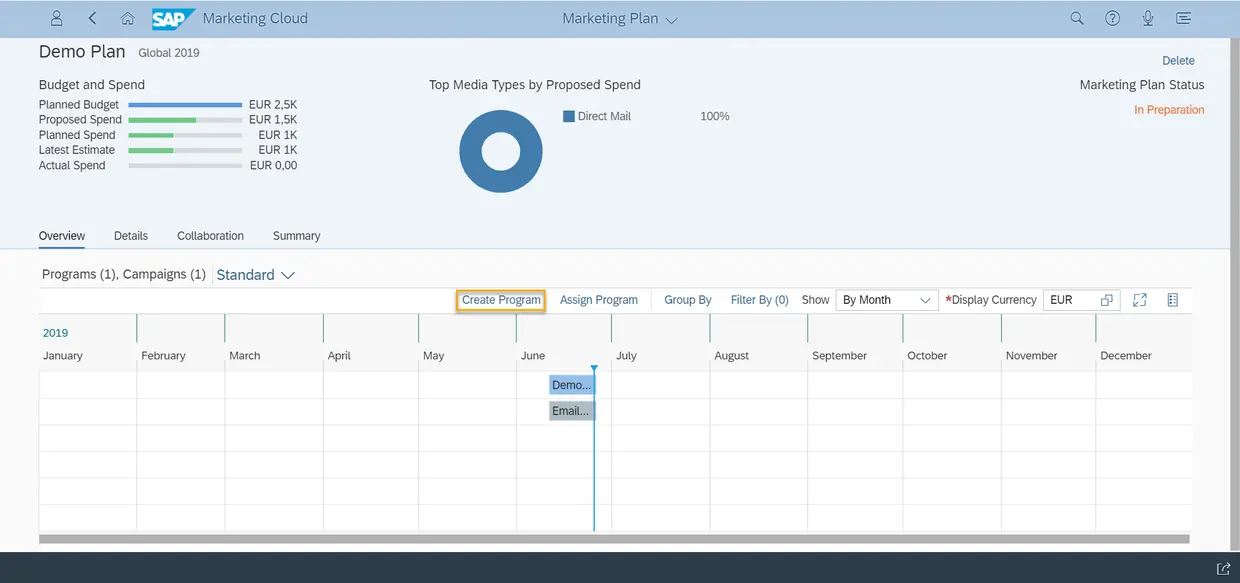Screen dimensions: 1240x583
Task: Click the In Preparation status
Action: 1169,110
